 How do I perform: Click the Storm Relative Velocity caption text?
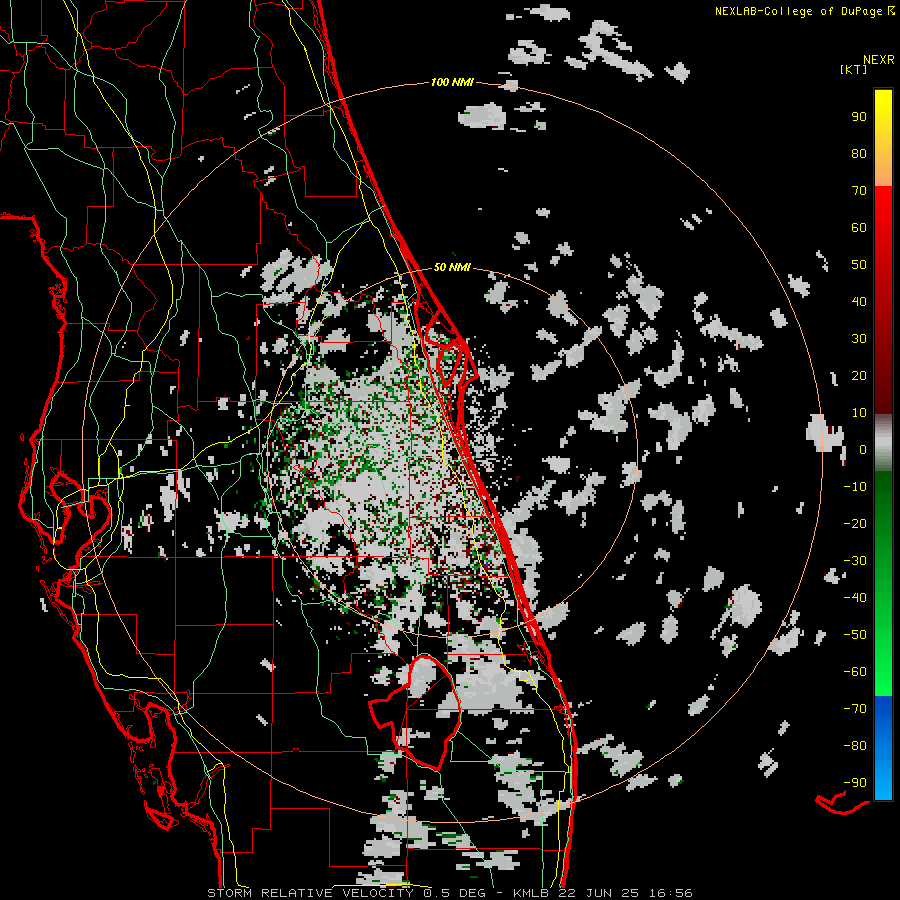click(x=449, y=893)
